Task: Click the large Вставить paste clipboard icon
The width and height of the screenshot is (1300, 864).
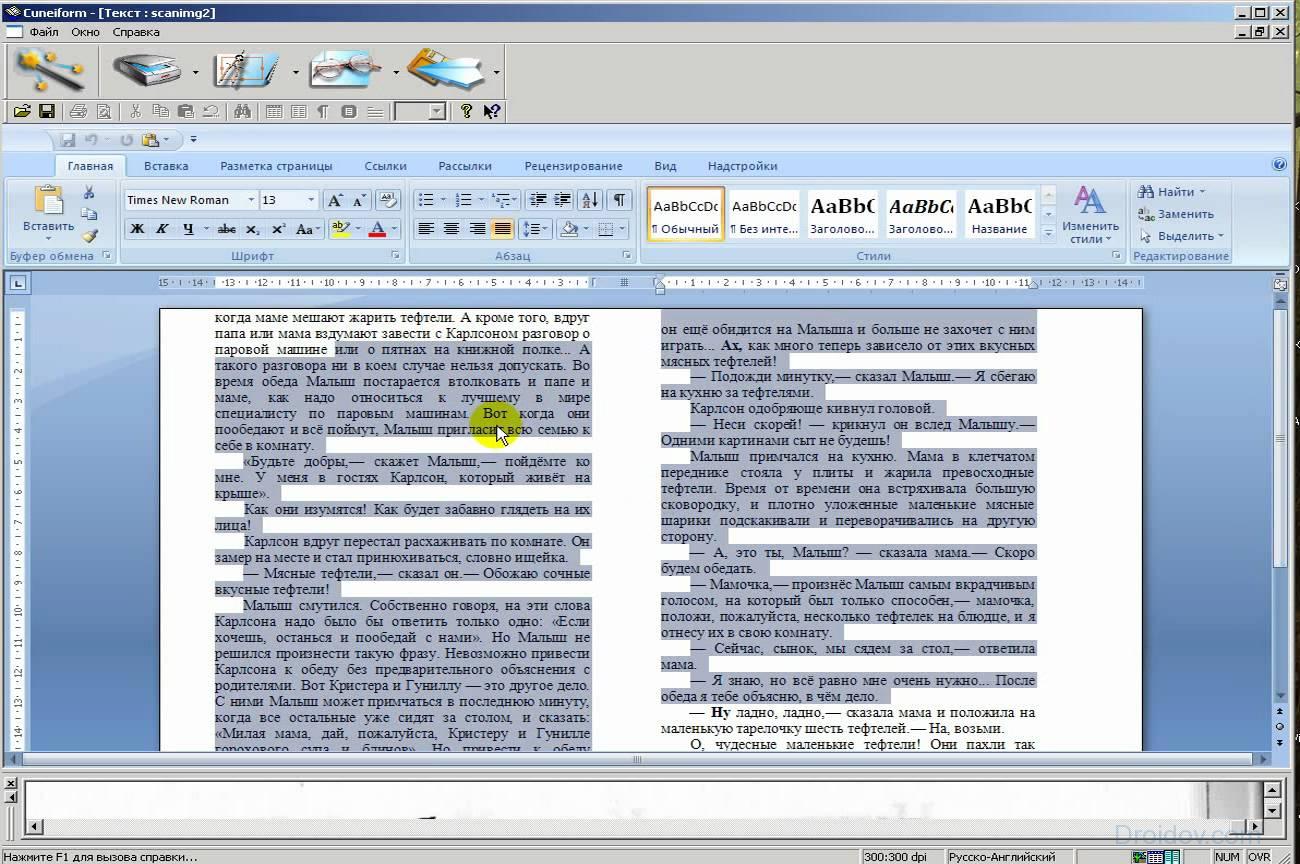Action: pyautogui.click(x=48, y=200)
